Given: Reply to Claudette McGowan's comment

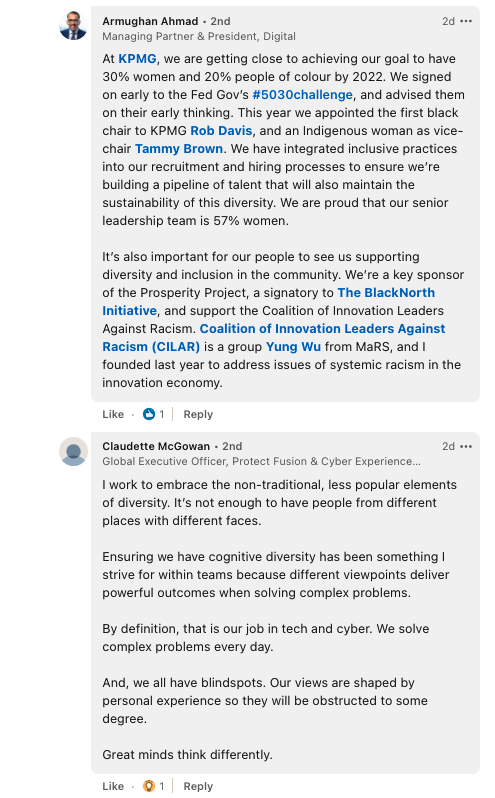Looking at the screenshot, I should point(198,786).
